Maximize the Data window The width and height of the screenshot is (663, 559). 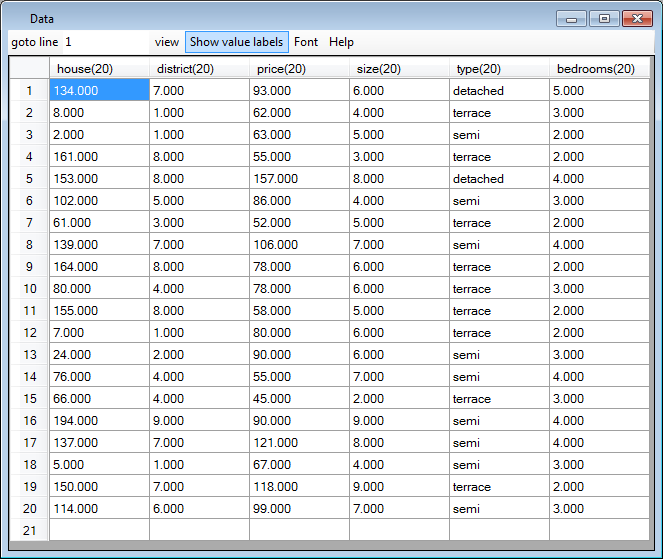coord(604,19)
